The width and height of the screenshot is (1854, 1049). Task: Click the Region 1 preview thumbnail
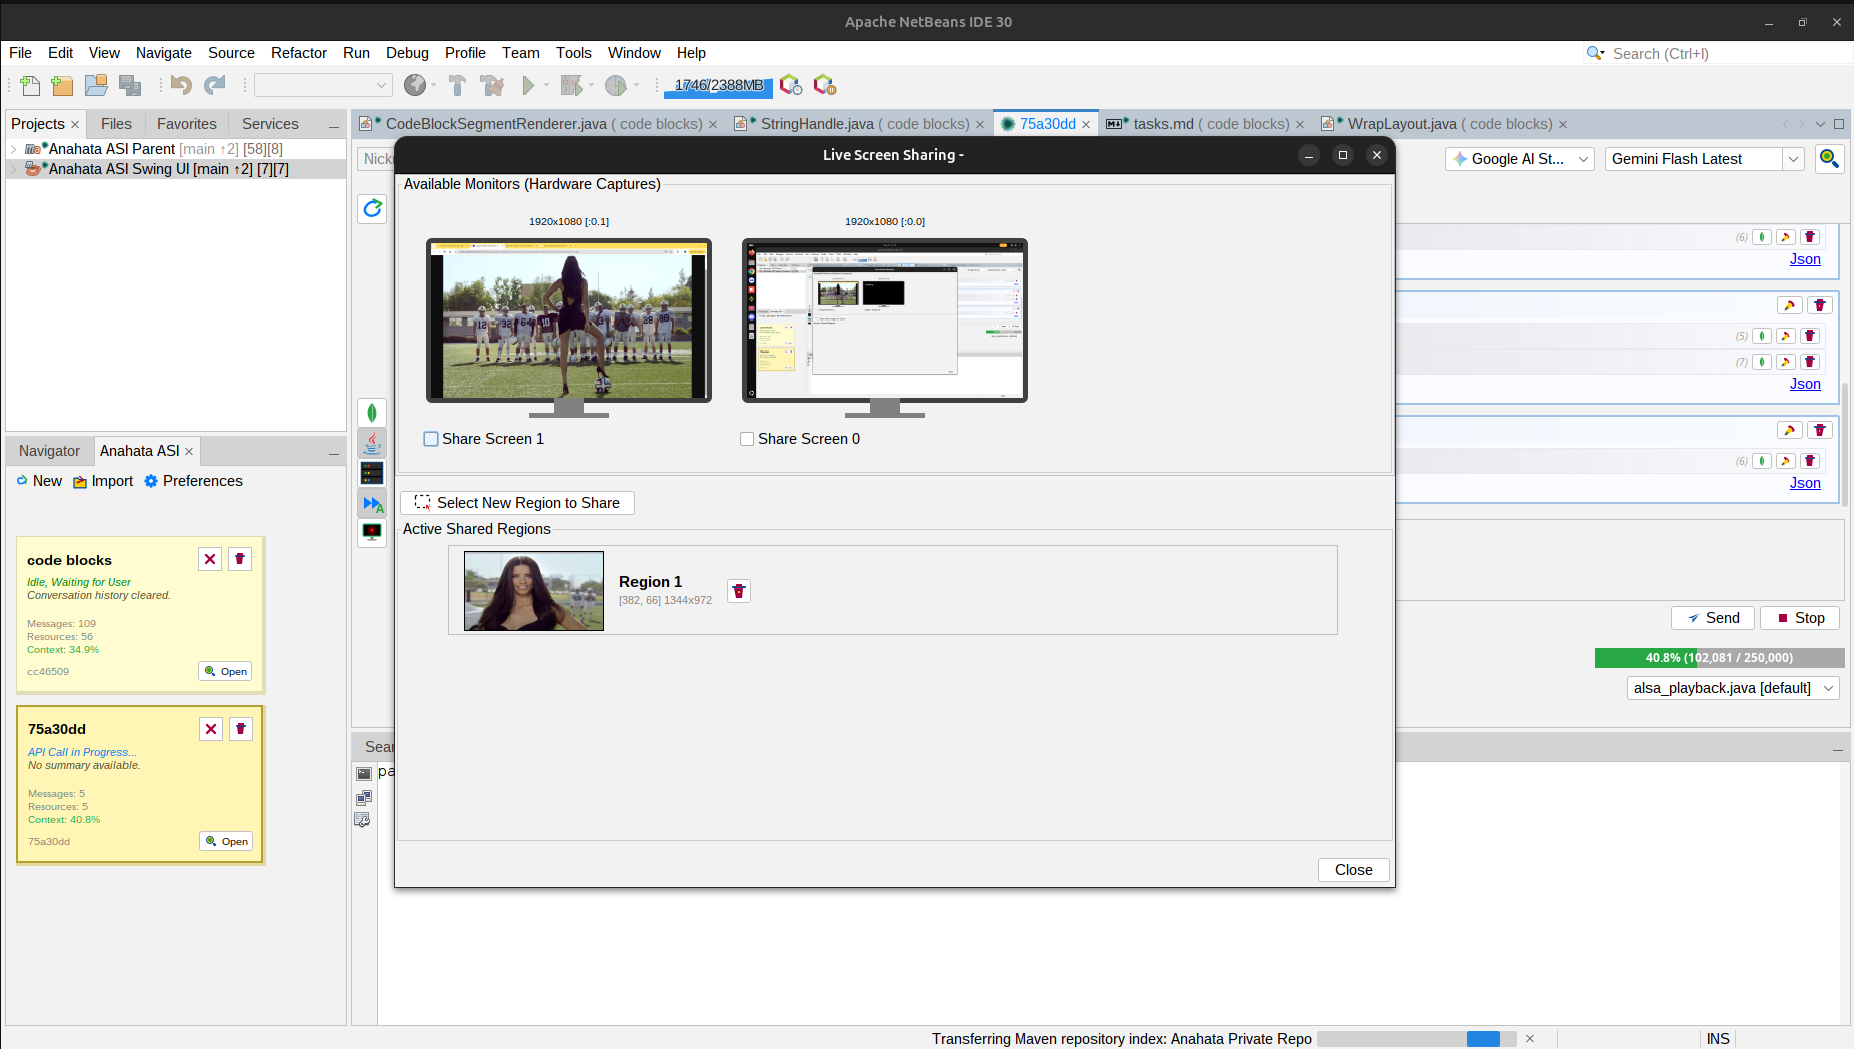[534, 591]
